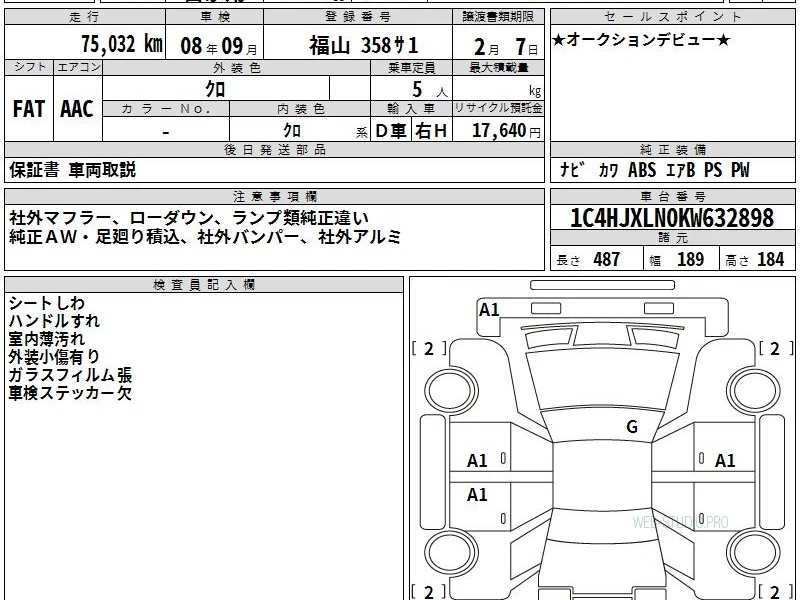Image resolution: width=800 pixels, height=600 pixels.
Task: Select the inspection date 08年09月
Action: click(219, 46)
